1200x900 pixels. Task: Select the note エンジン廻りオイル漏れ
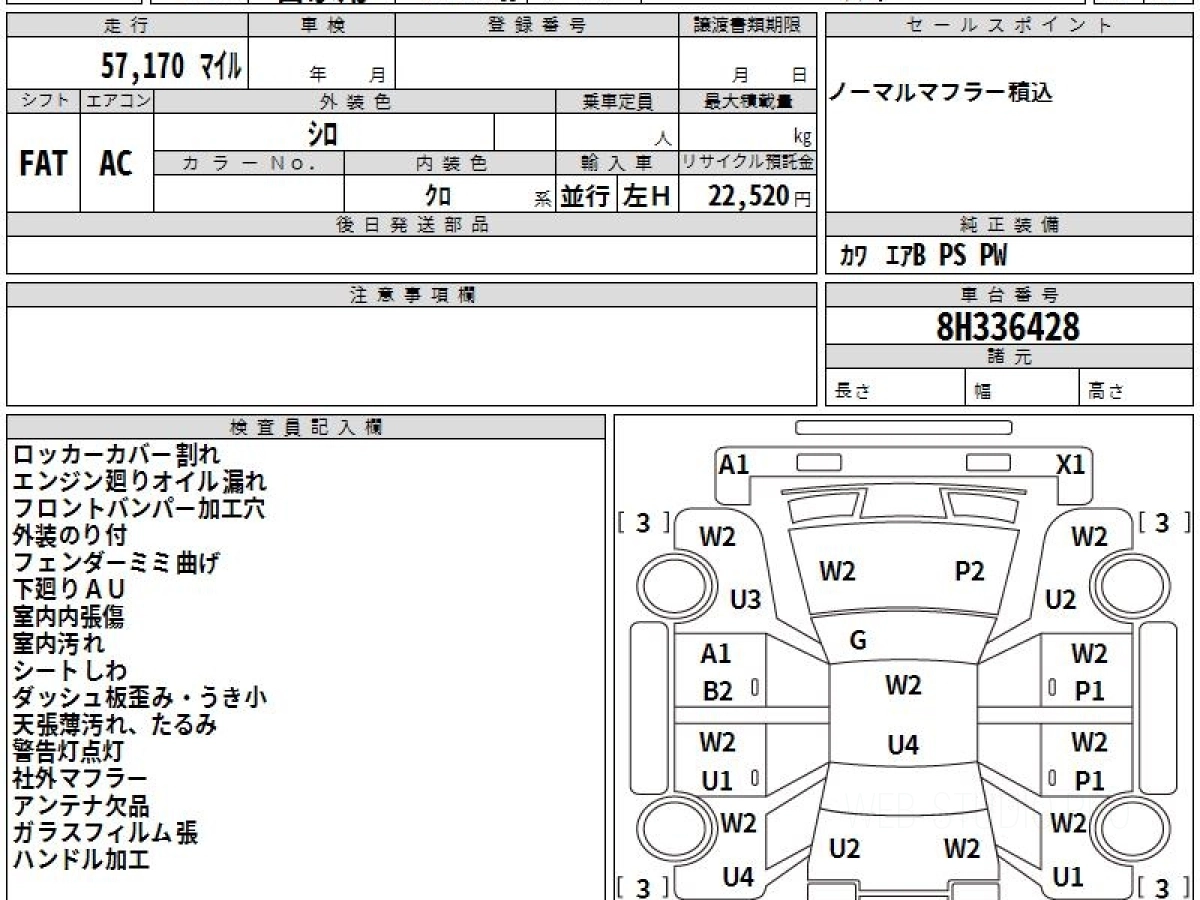pos(139,482)
